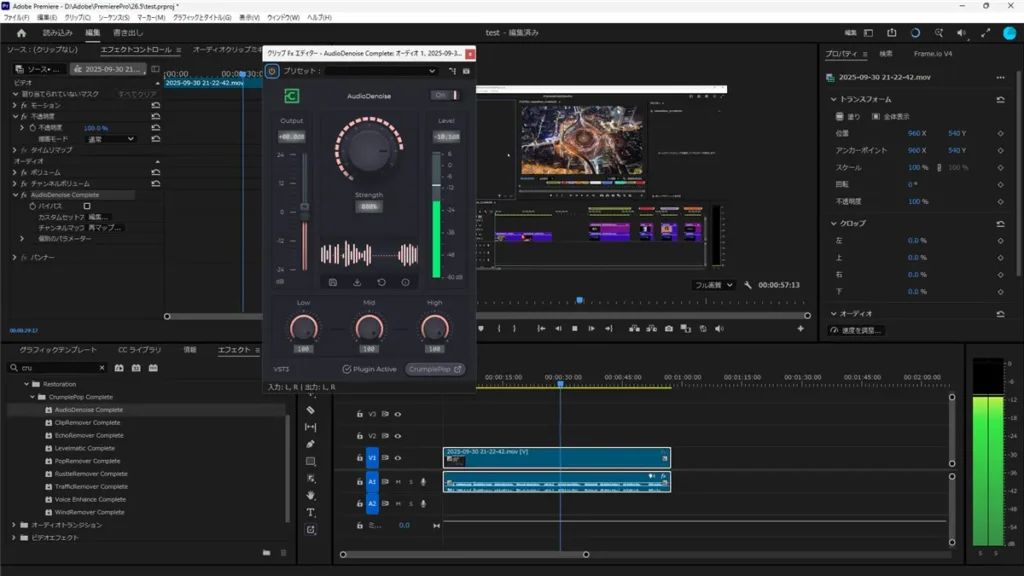Select the Pen tool in the timeline toolbox
Screen dimensions: 1024x576
coord(311,444)
